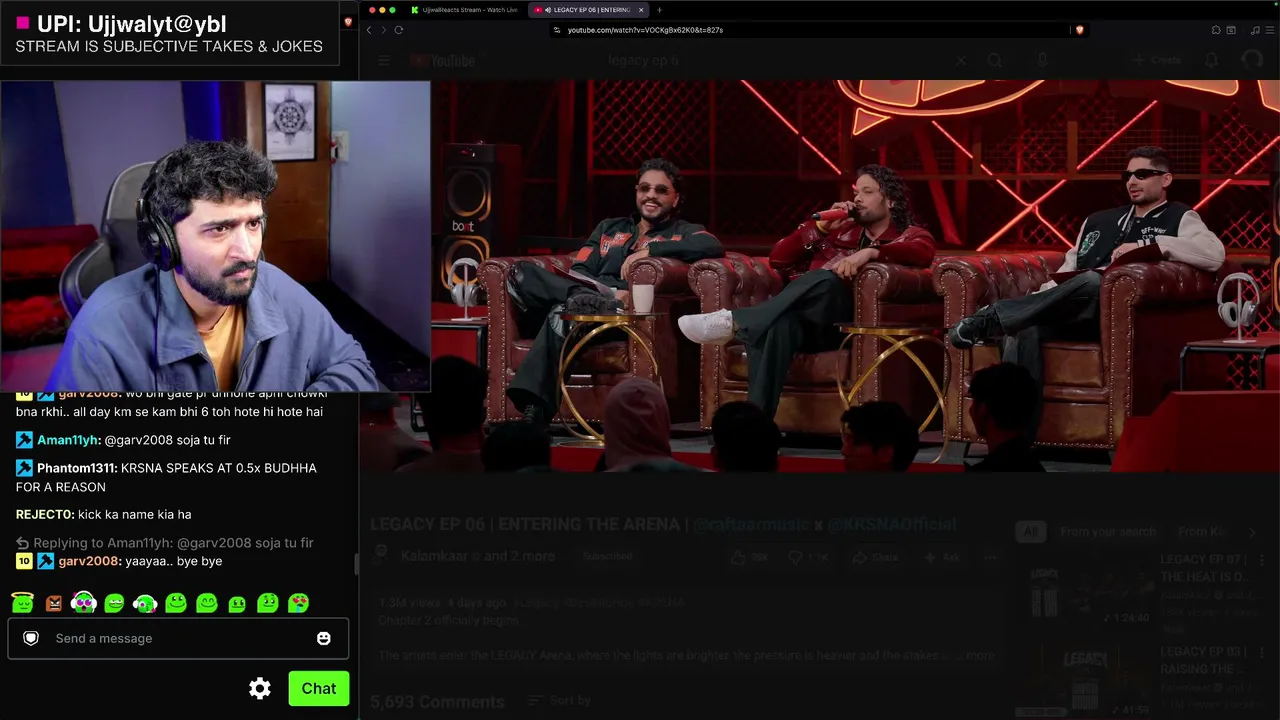This screenshot has width=1280, height=720.
Task: Open the YouTube guide menu icon
Action: (x=384, y=61)
